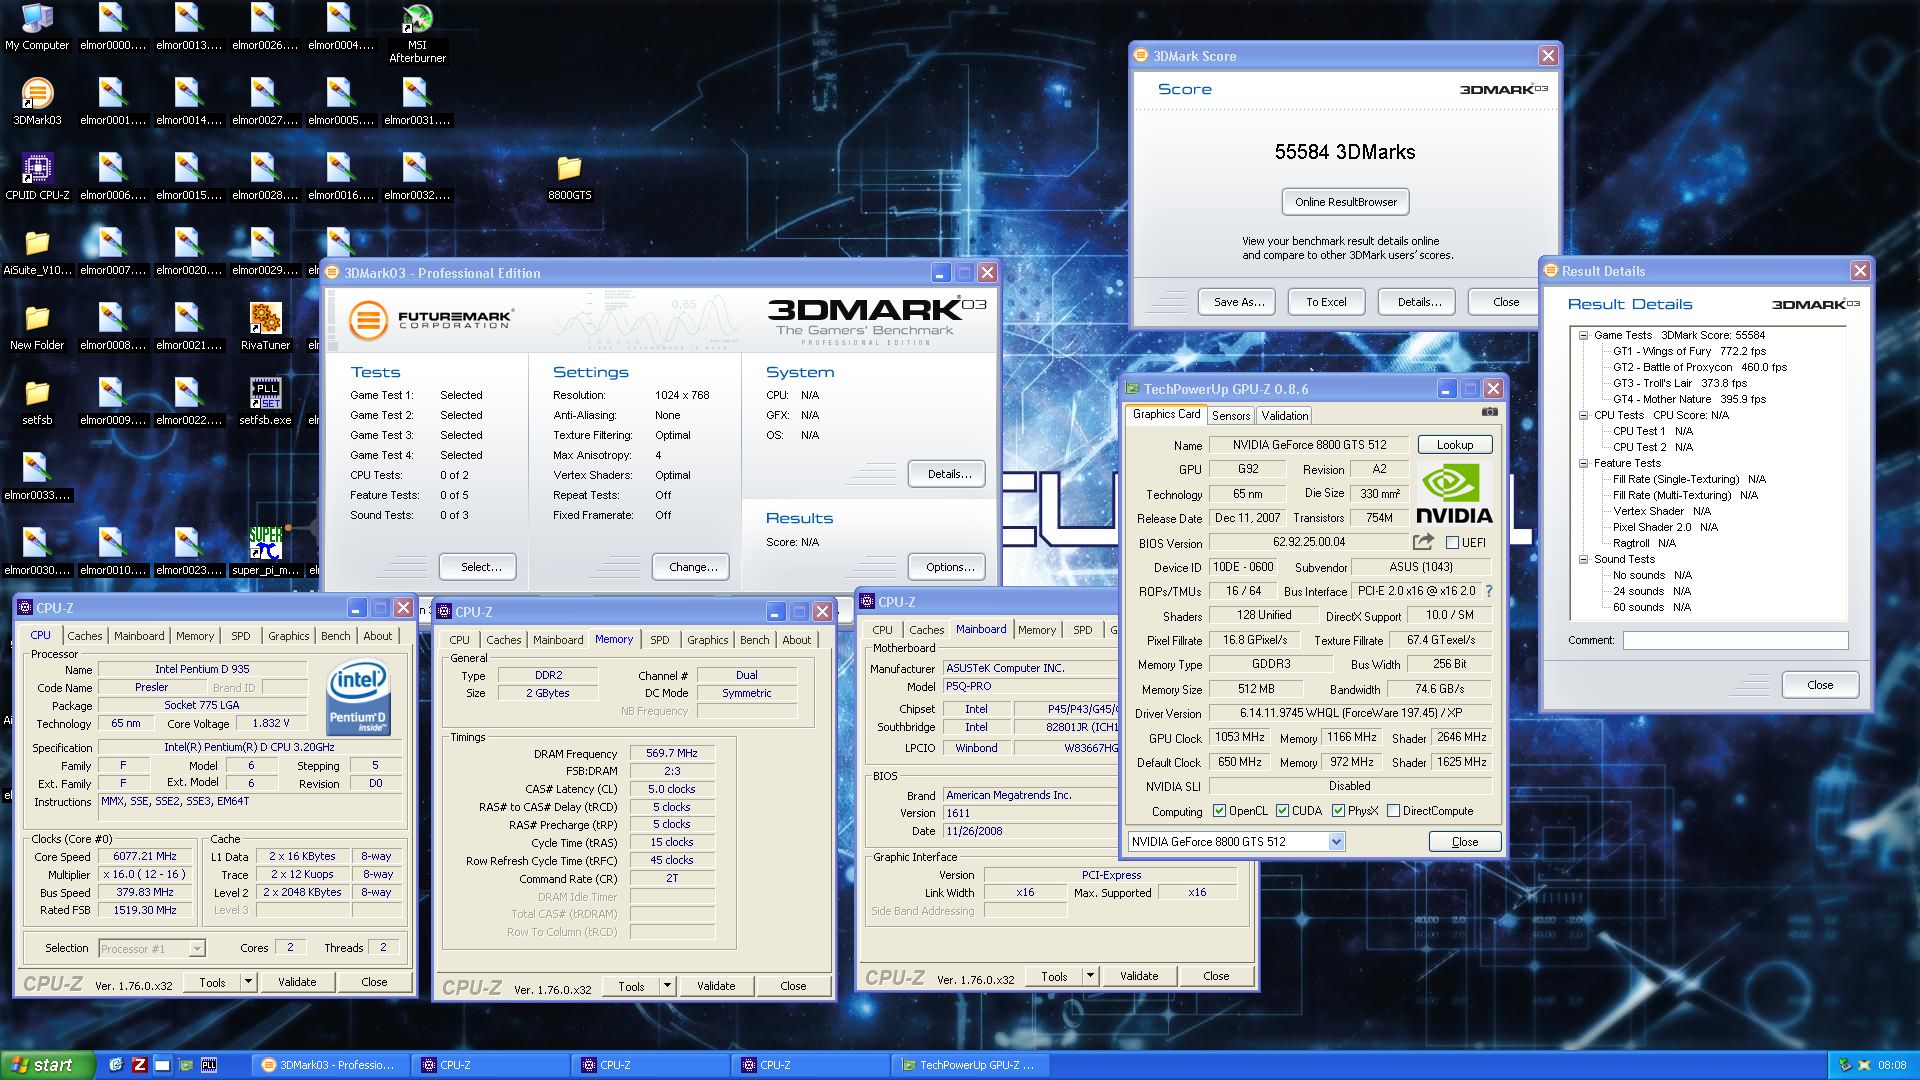Select the elmor0032 file icon

pyautogui.click(x=417, y=177)
